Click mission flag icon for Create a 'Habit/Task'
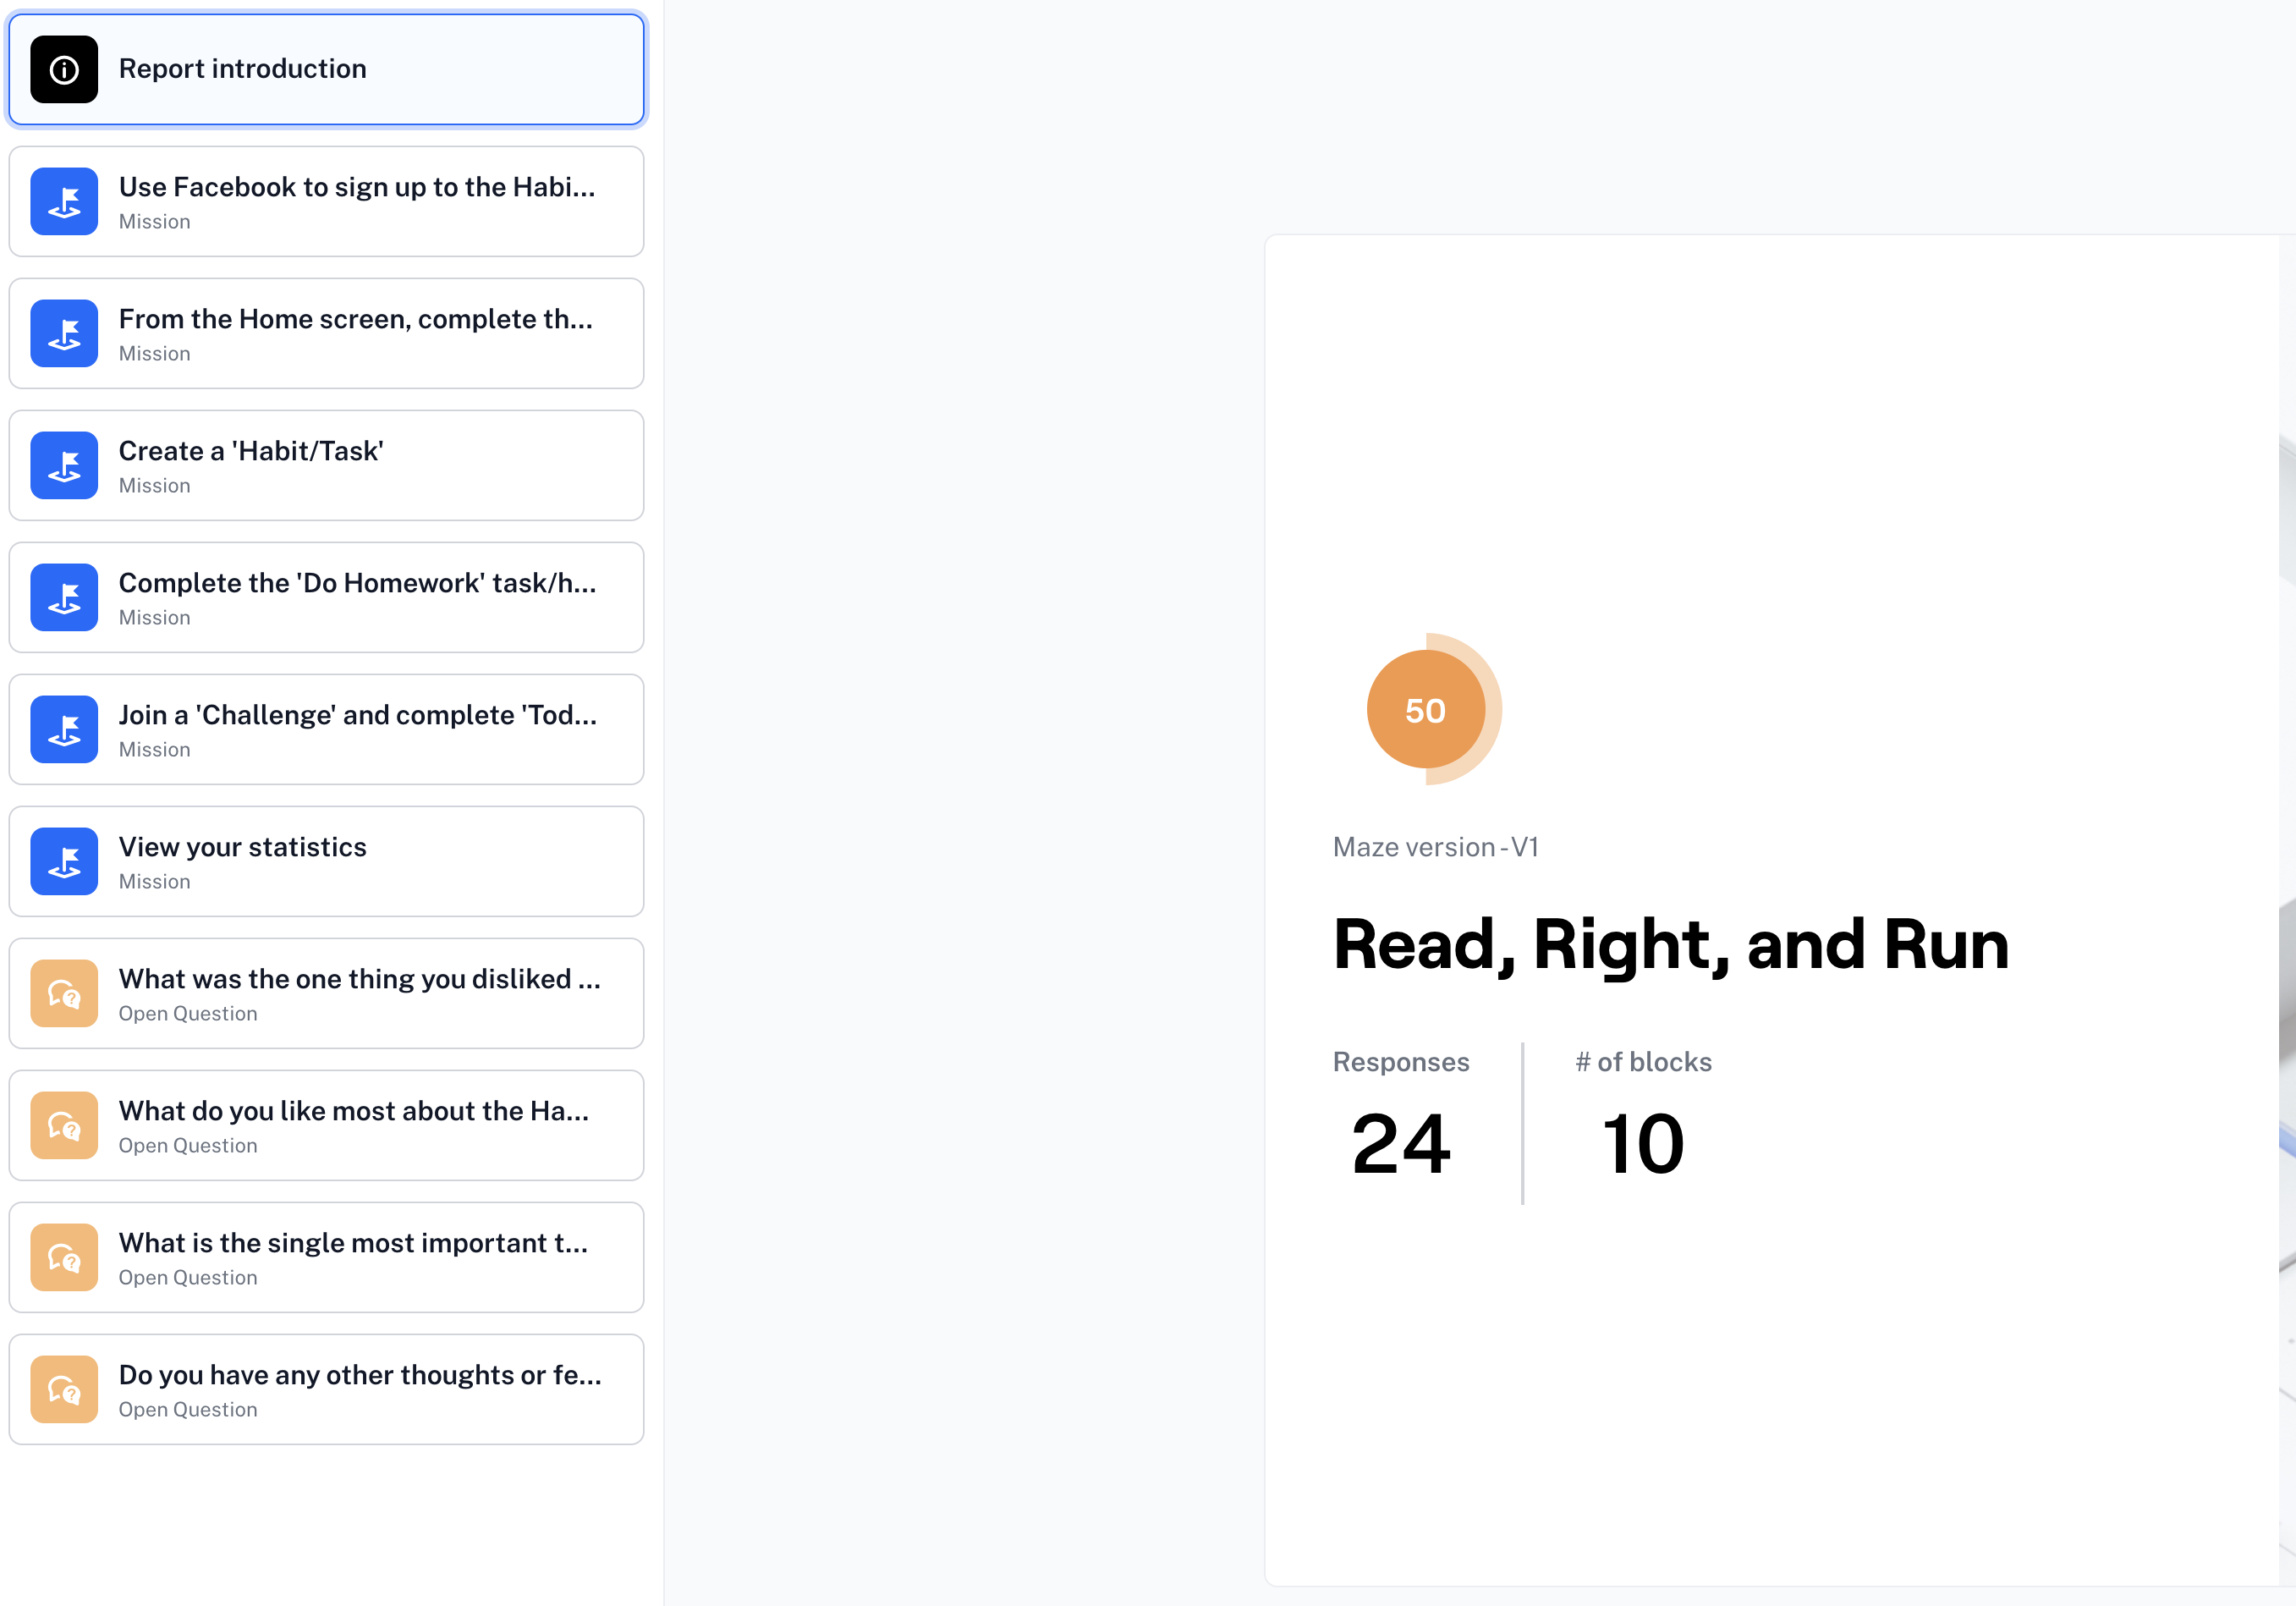The height and width of the screenshot is (1606, 2296). coord(64,466)
